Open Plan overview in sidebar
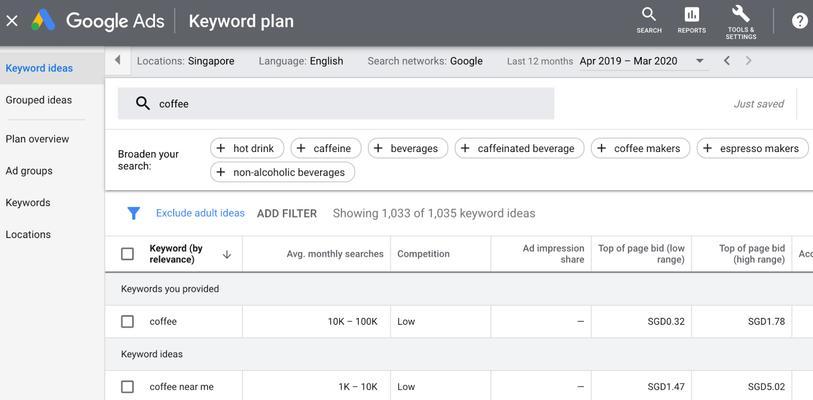This screenshot has width=813, height=400. pyautogui.click(x=37, y=139)
